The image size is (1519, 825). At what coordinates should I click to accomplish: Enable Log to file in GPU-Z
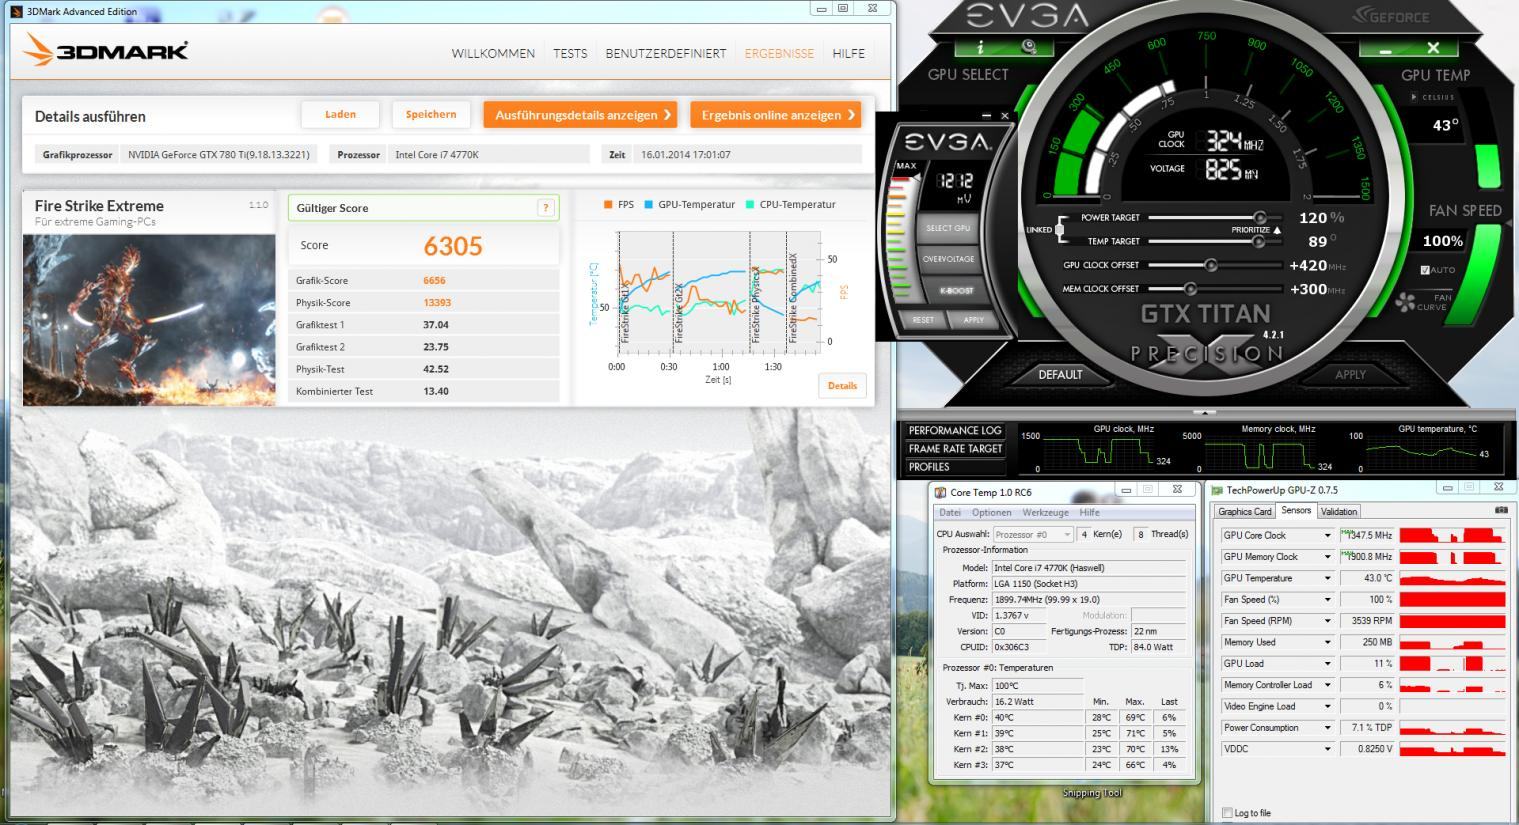[x=1227, y=812]
